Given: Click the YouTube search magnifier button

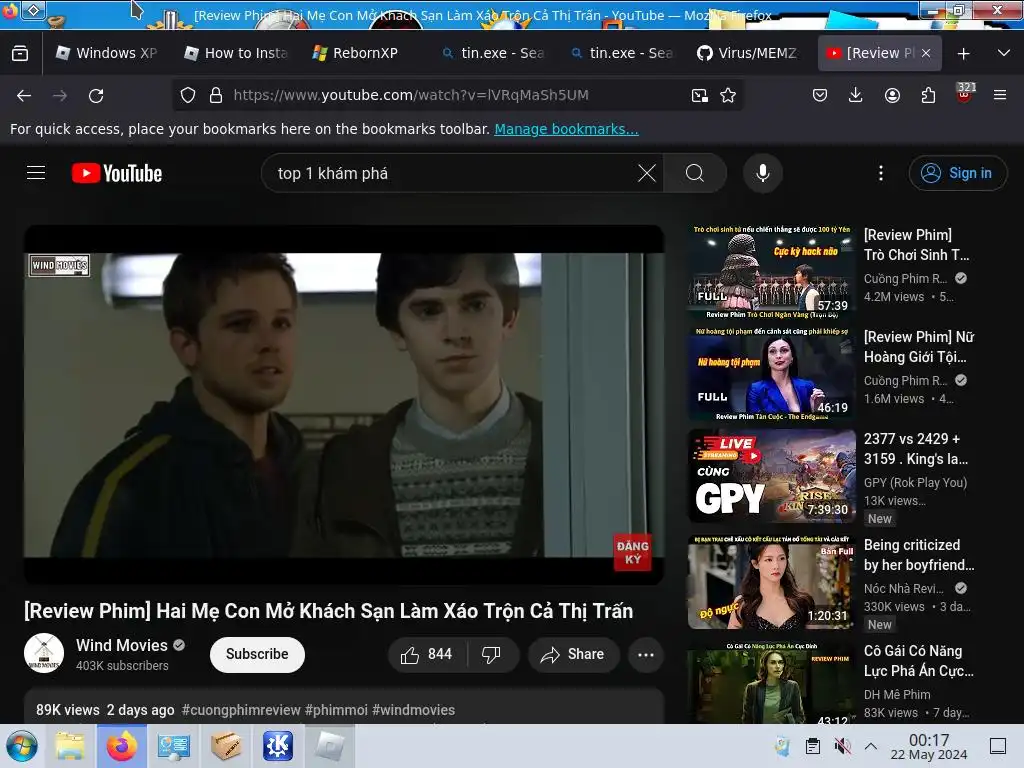Looking at the screenshot, I should point(695,174).
